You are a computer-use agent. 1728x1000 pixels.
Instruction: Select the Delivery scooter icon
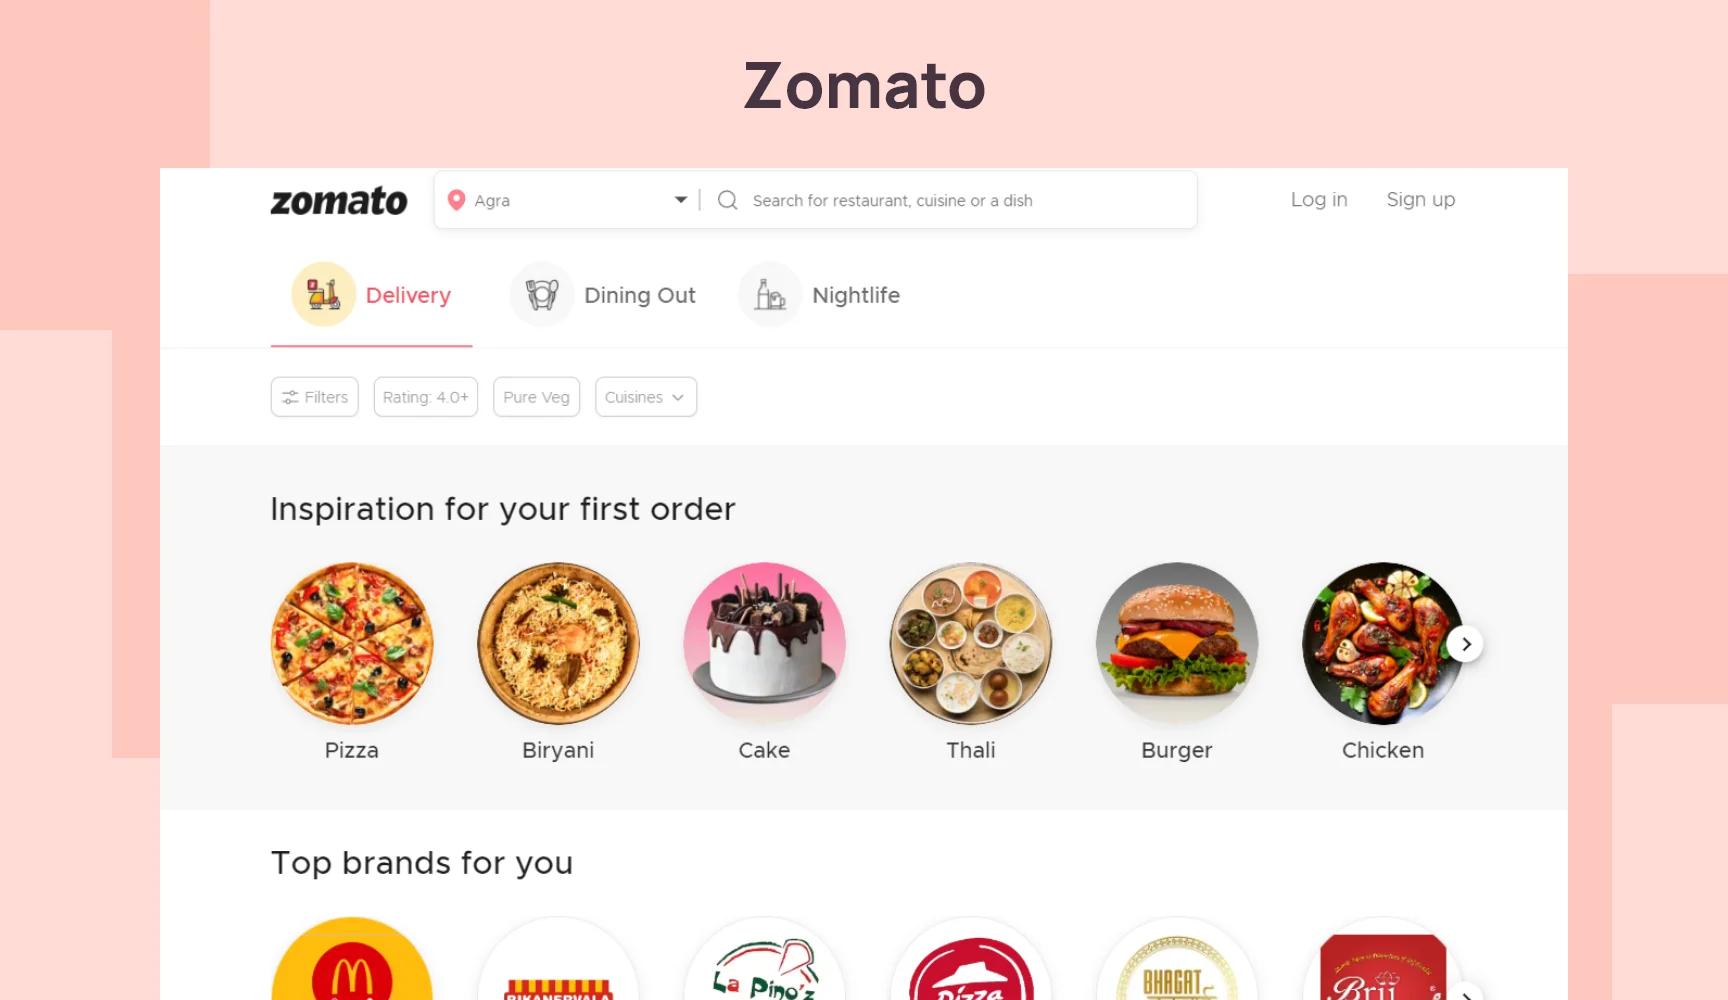pyautogui.click(x=323, y=294)
